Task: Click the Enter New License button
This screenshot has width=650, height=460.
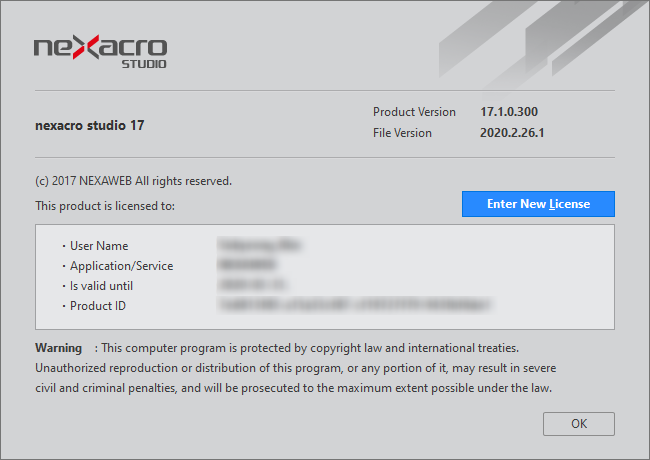Action: tap(538, 204)
